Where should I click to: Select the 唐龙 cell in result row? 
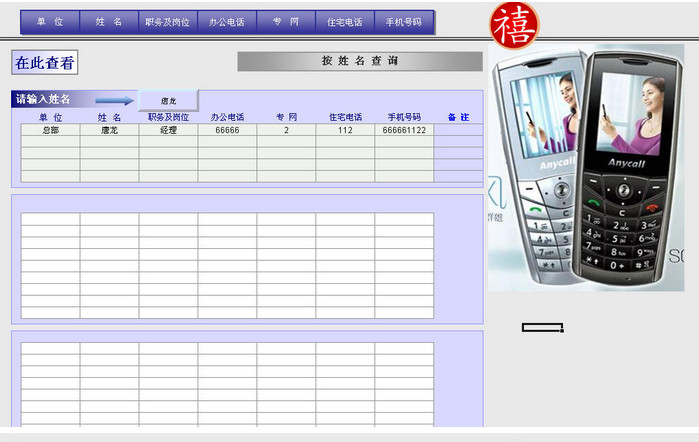pos(109,130)
